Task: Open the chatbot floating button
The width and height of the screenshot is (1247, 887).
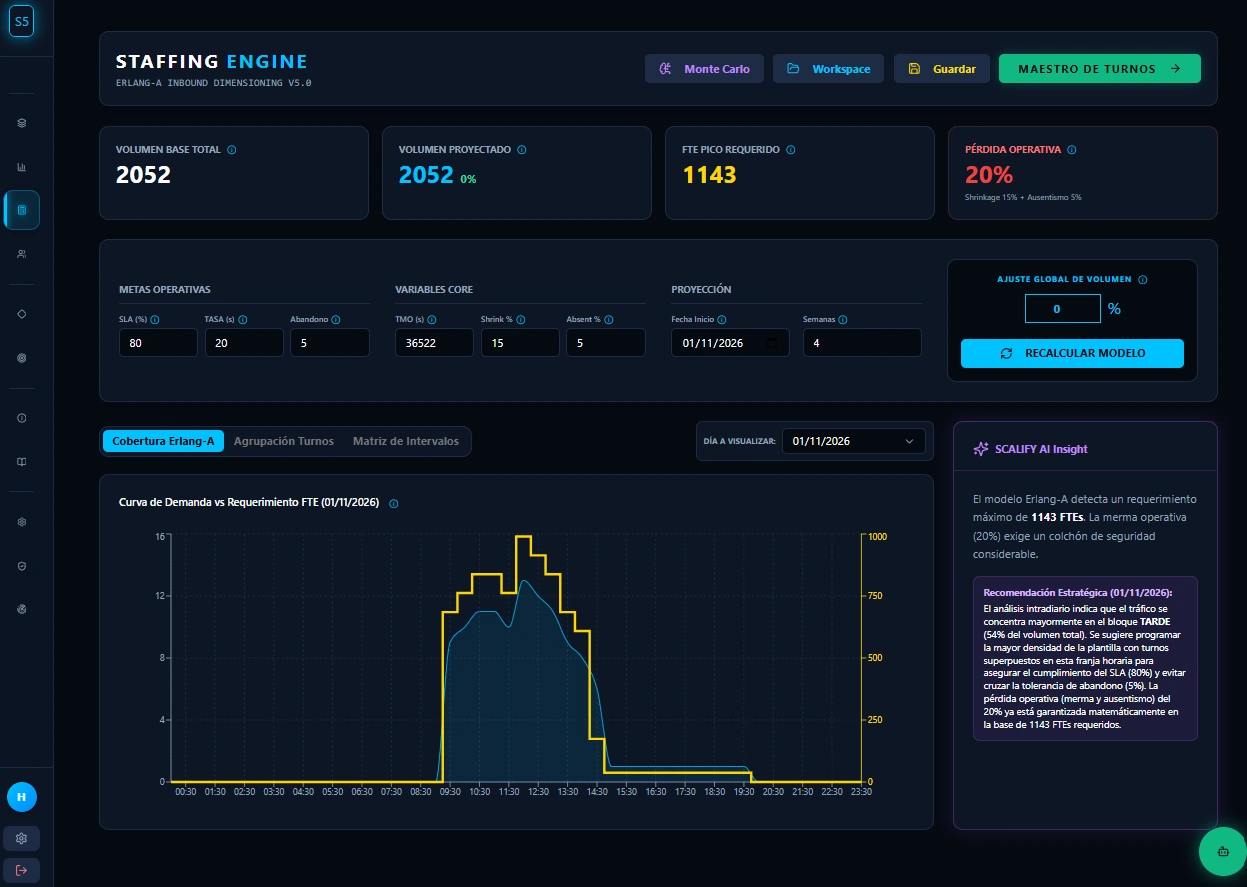Action: tap(1222, 852)
